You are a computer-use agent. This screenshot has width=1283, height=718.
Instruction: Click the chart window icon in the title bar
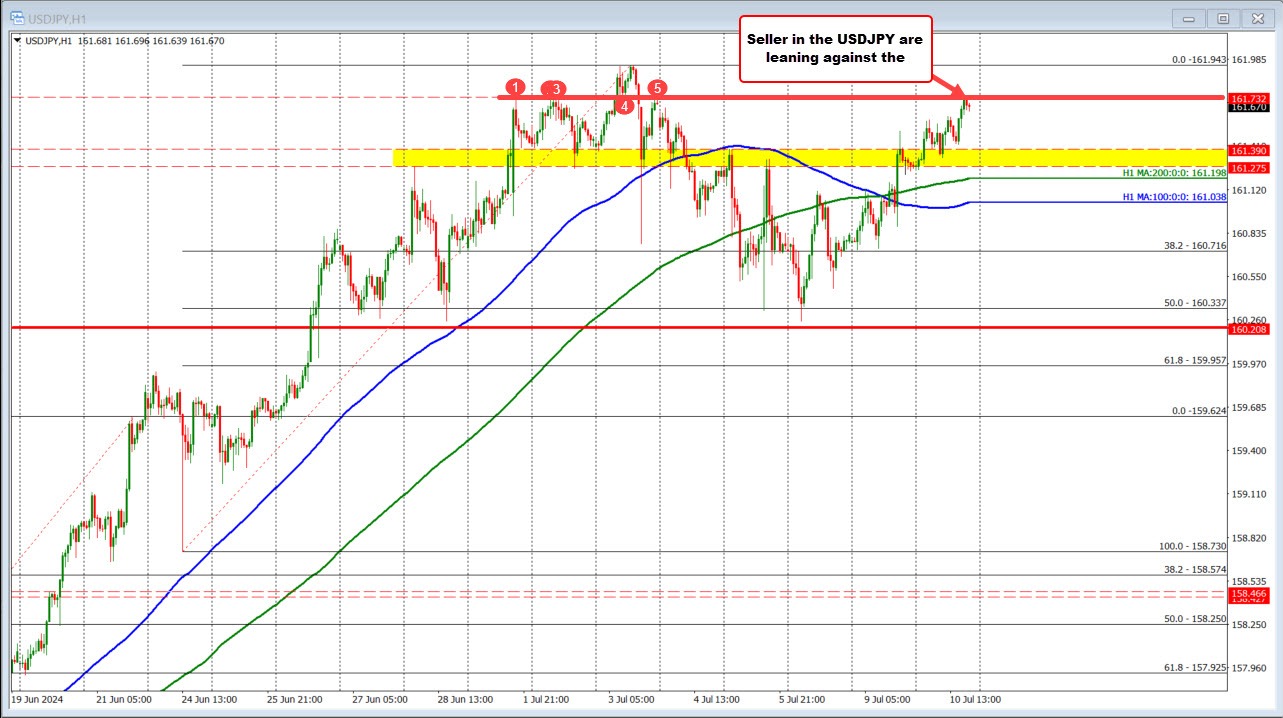(17, 17)
